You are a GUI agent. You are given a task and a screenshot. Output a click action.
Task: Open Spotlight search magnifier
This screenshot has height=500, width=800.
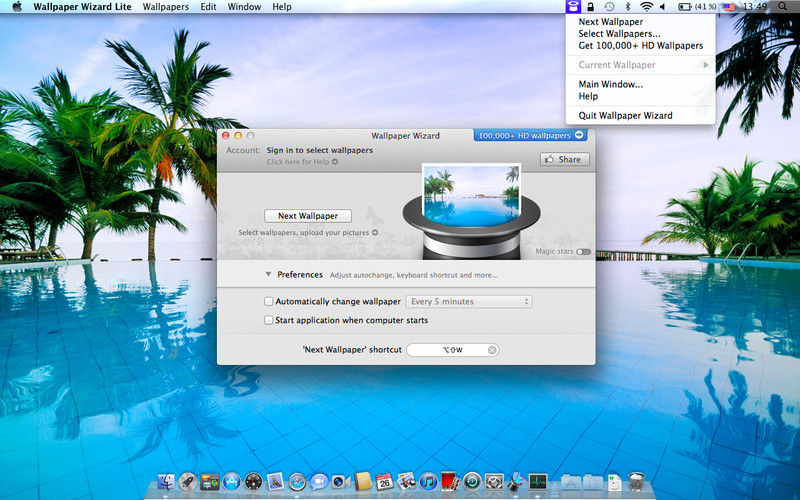(x=783, y=7)
